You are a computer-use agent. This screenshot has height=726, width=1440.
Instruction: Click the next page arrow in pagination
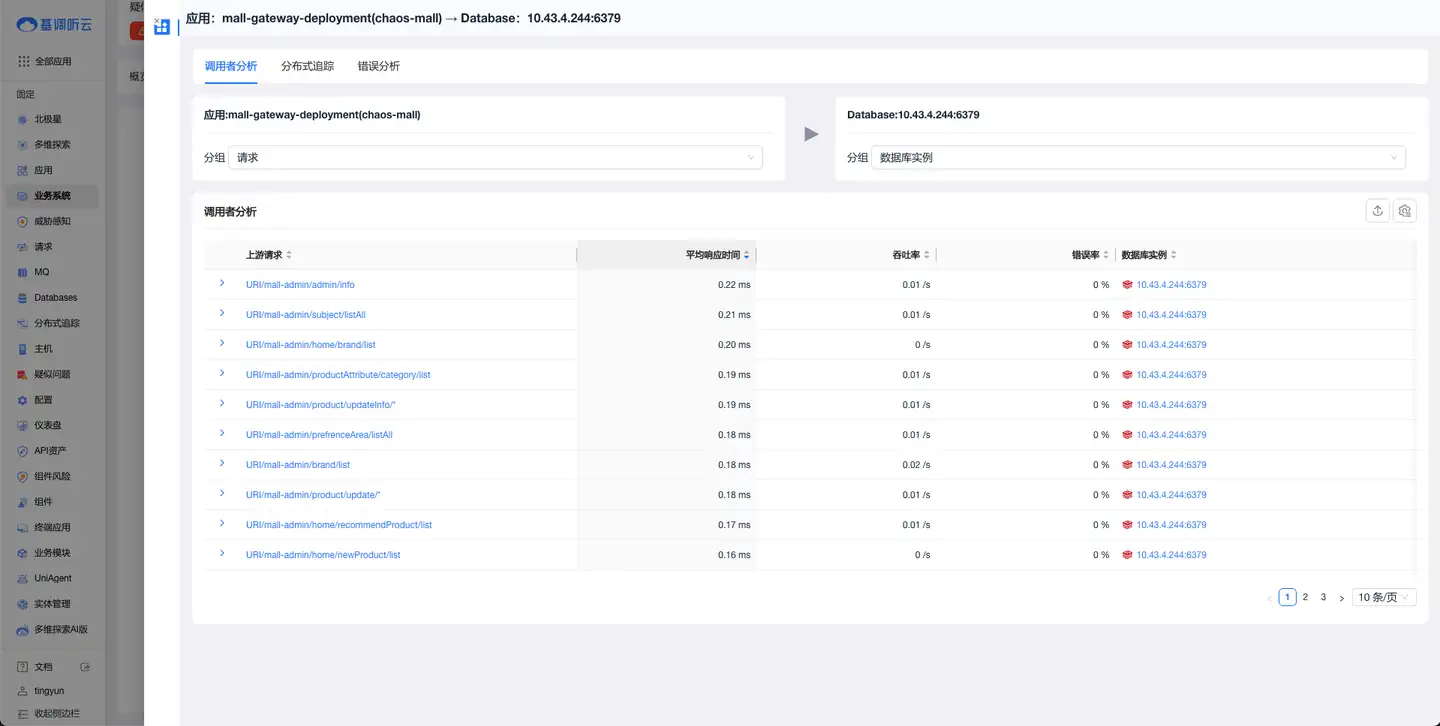tap(1342, 598)
